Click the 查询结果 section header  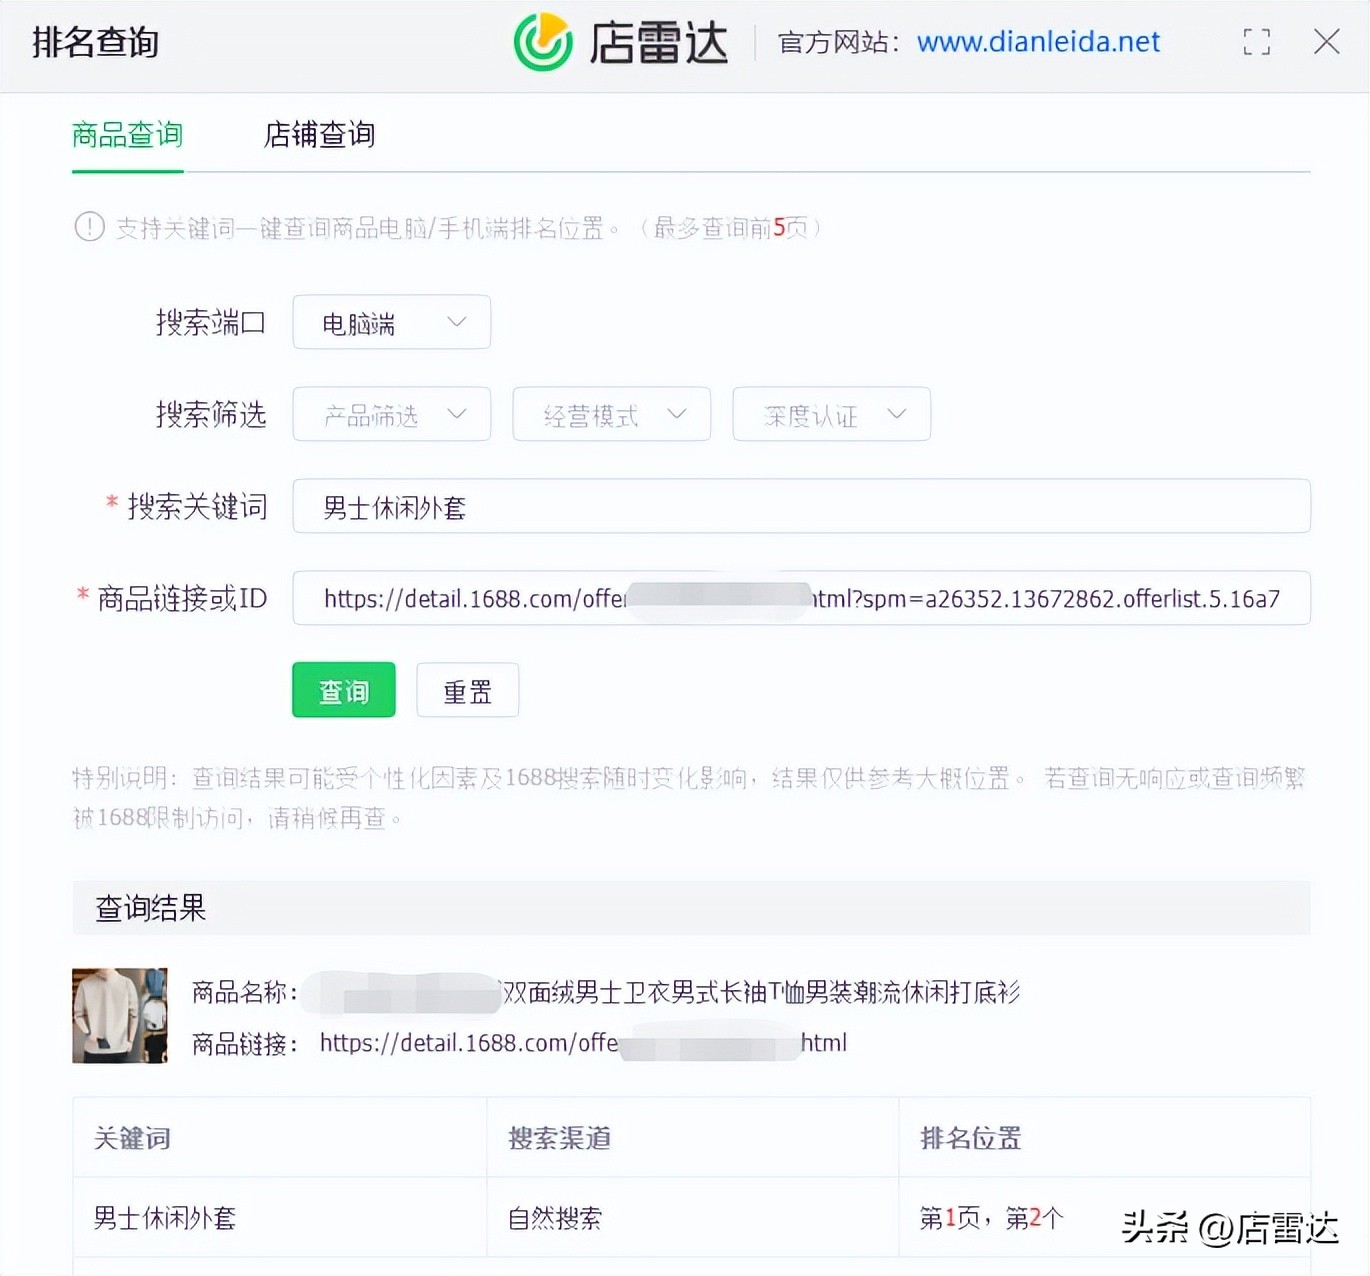tap(149, 908)
